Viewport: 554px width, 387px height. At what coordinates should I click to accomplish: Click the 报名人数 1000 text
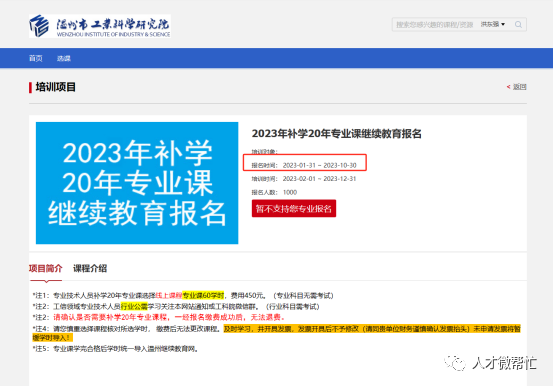(274, 192)
